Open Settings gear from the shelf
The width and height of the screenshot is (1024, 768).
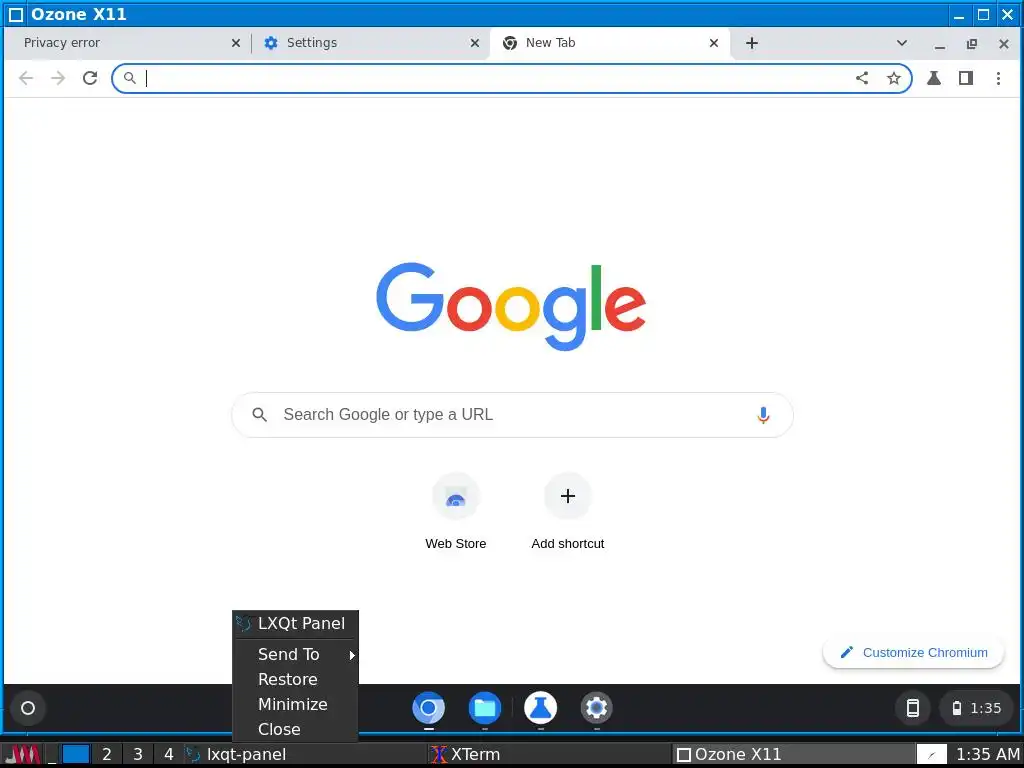point(596,708)
